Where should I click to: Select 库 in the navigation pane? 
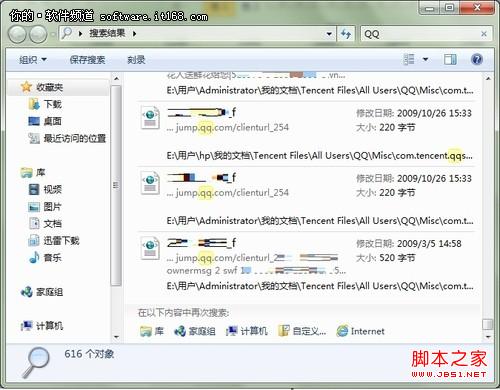click(x=41, y=173)
